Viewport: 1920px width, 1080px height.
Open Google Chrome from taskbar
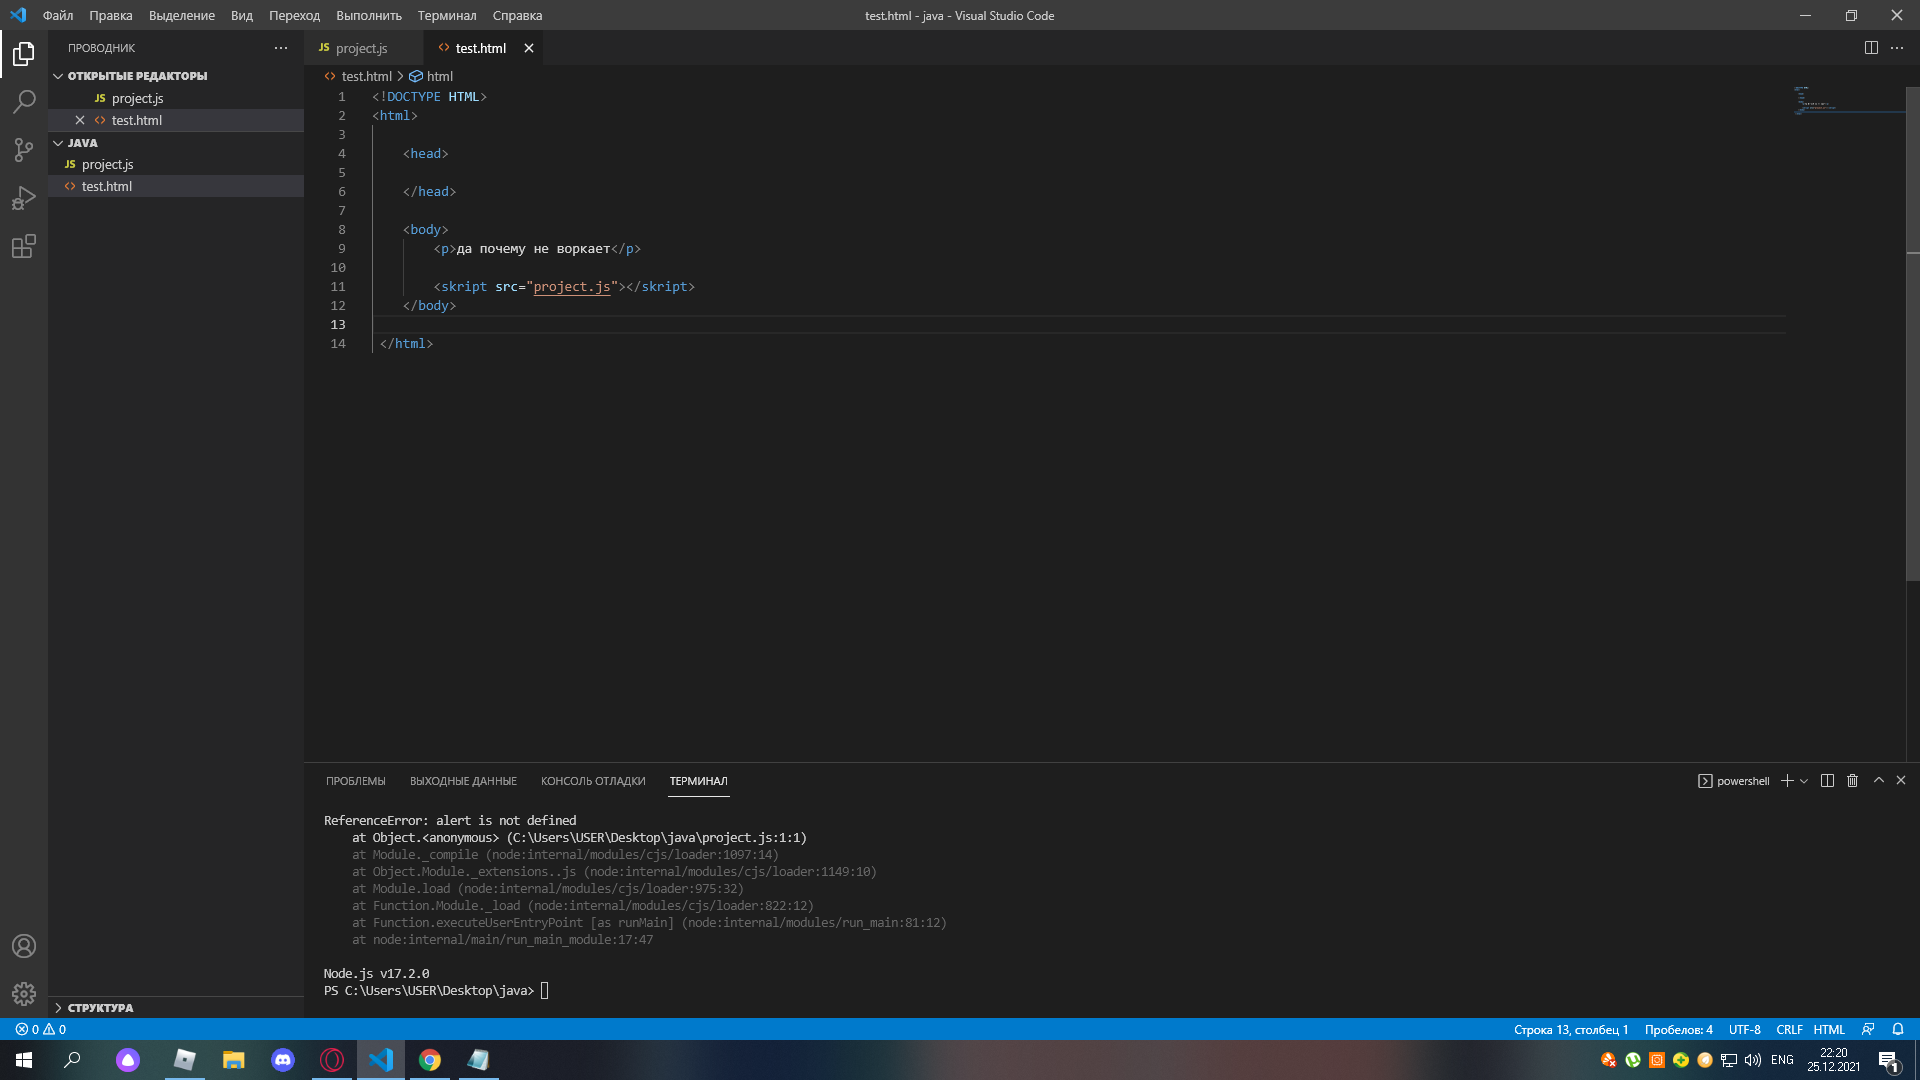[x=430, y=1060]
